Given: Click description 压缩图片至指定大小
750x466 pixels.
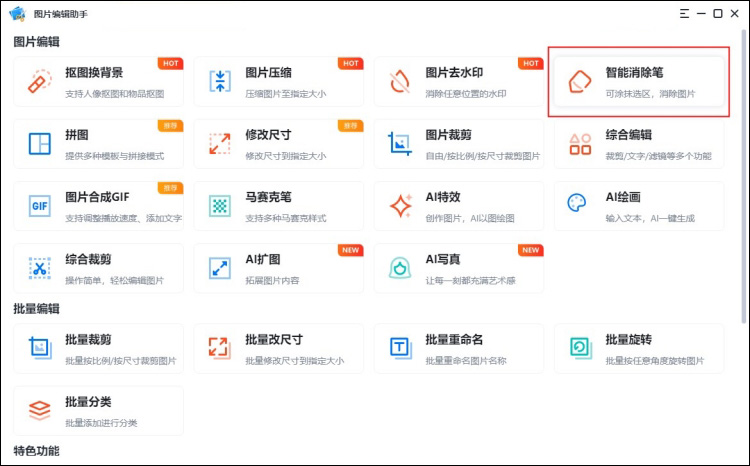Looking at the screenshot, I should (286, 94).
